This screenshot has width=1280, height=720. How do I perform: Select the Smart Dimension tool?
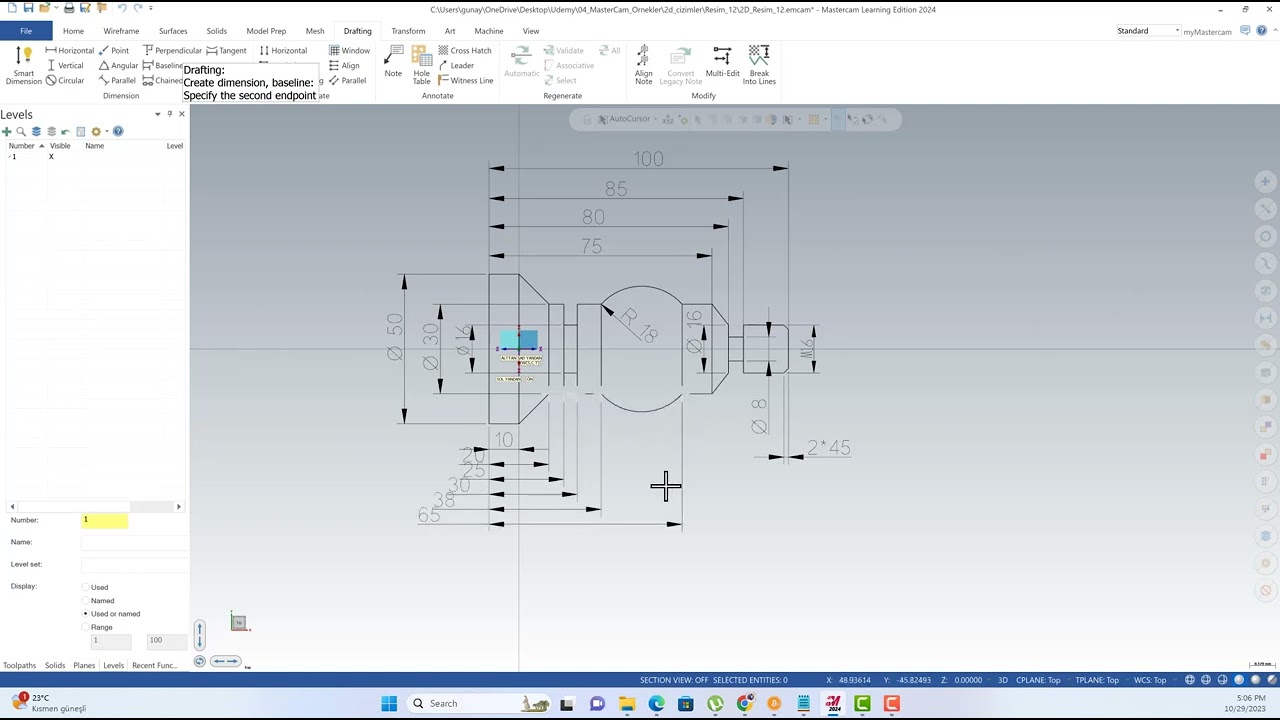point(23,65)
